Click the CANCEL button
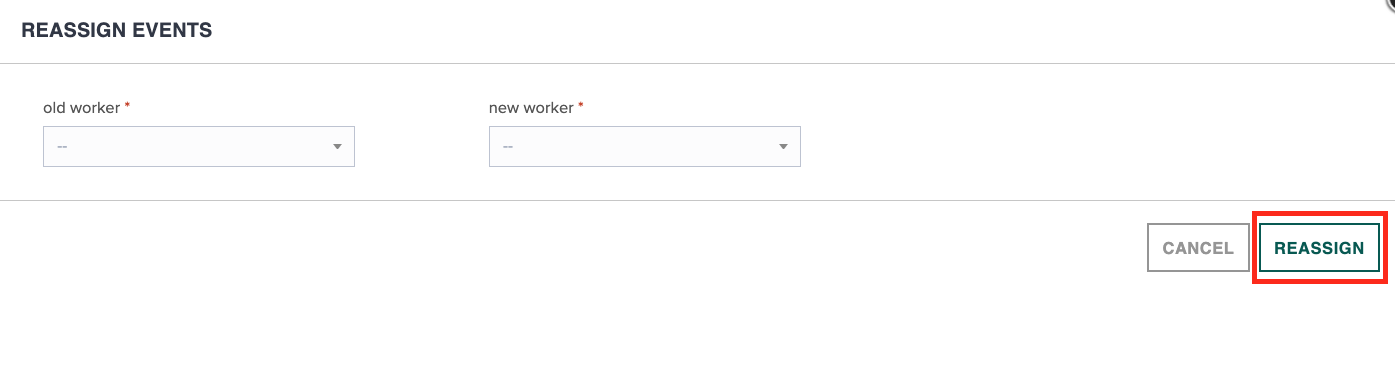 [1198, 248]
